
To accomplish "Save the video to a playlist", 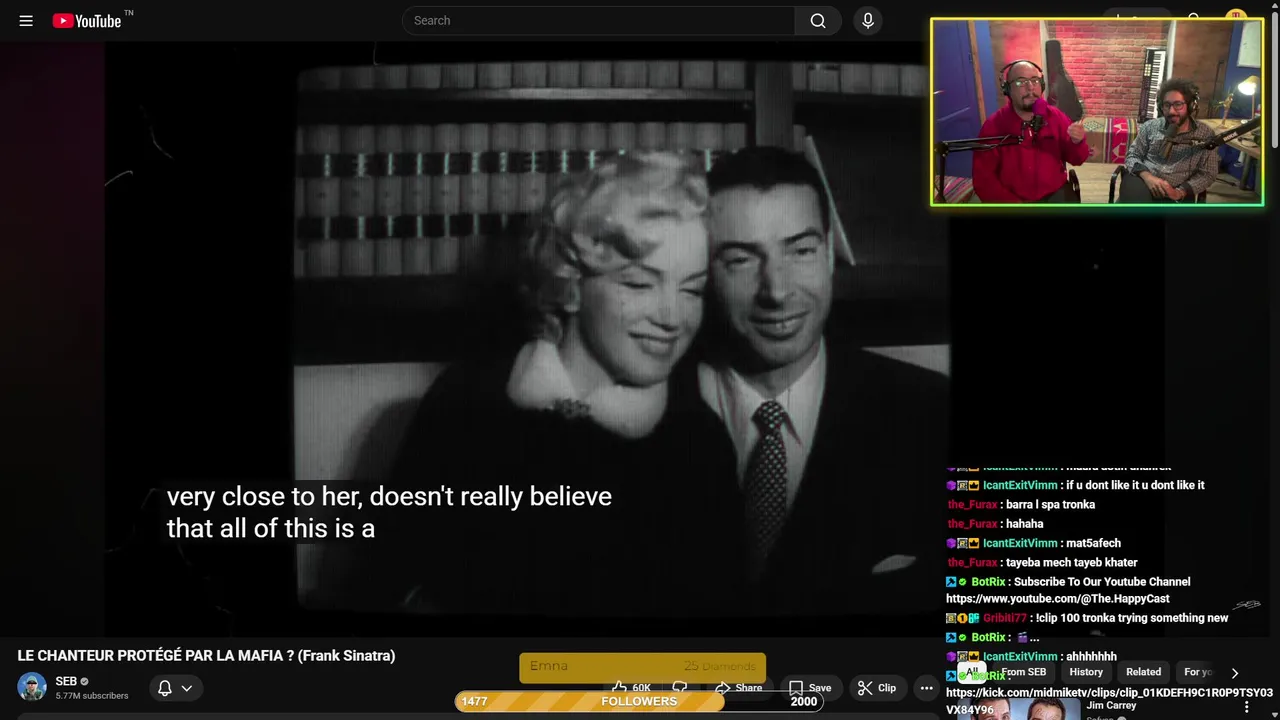I will click(x=809, y=688).
